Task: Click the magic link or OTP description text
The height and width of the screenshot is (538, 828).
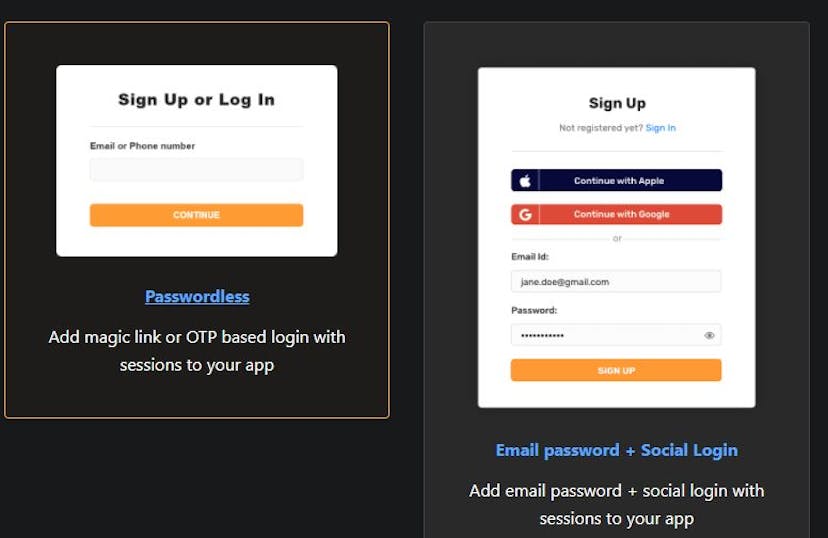Action: [197, 350]
